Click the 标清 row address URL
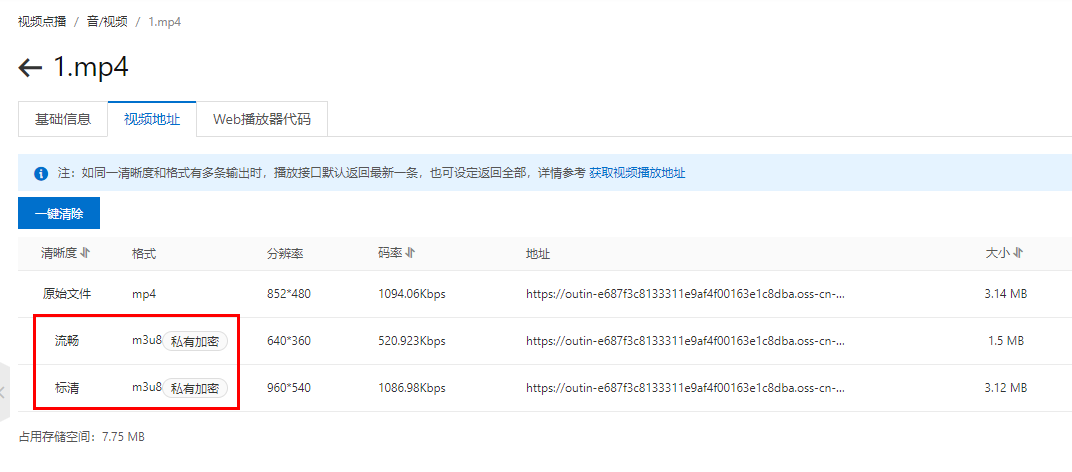1072x472 pixels. click(x=686, y=388)
